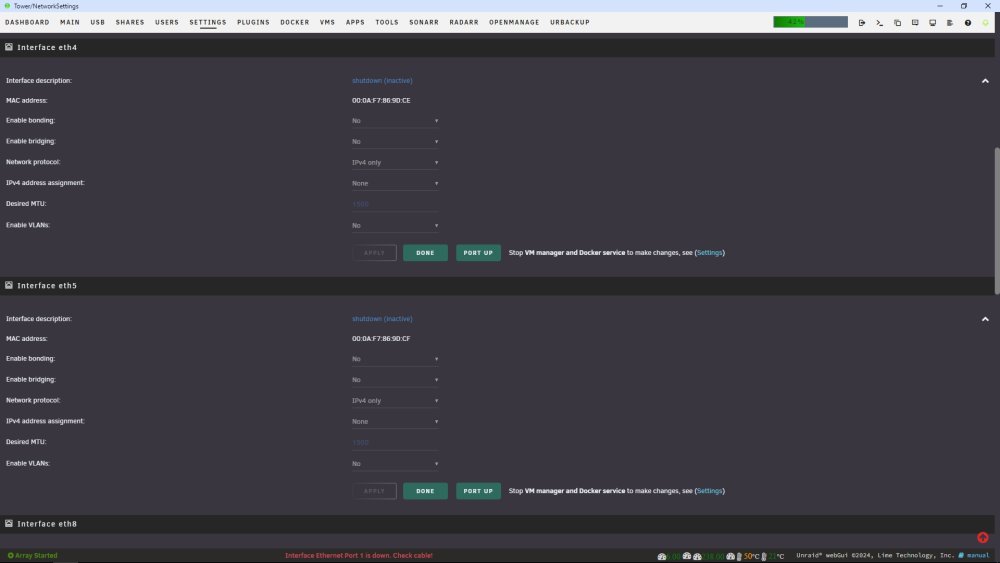Click eth4 'shutdown (inactive)' description text
This screenshot has width=1000, height=563.
(x=382, y=81)
